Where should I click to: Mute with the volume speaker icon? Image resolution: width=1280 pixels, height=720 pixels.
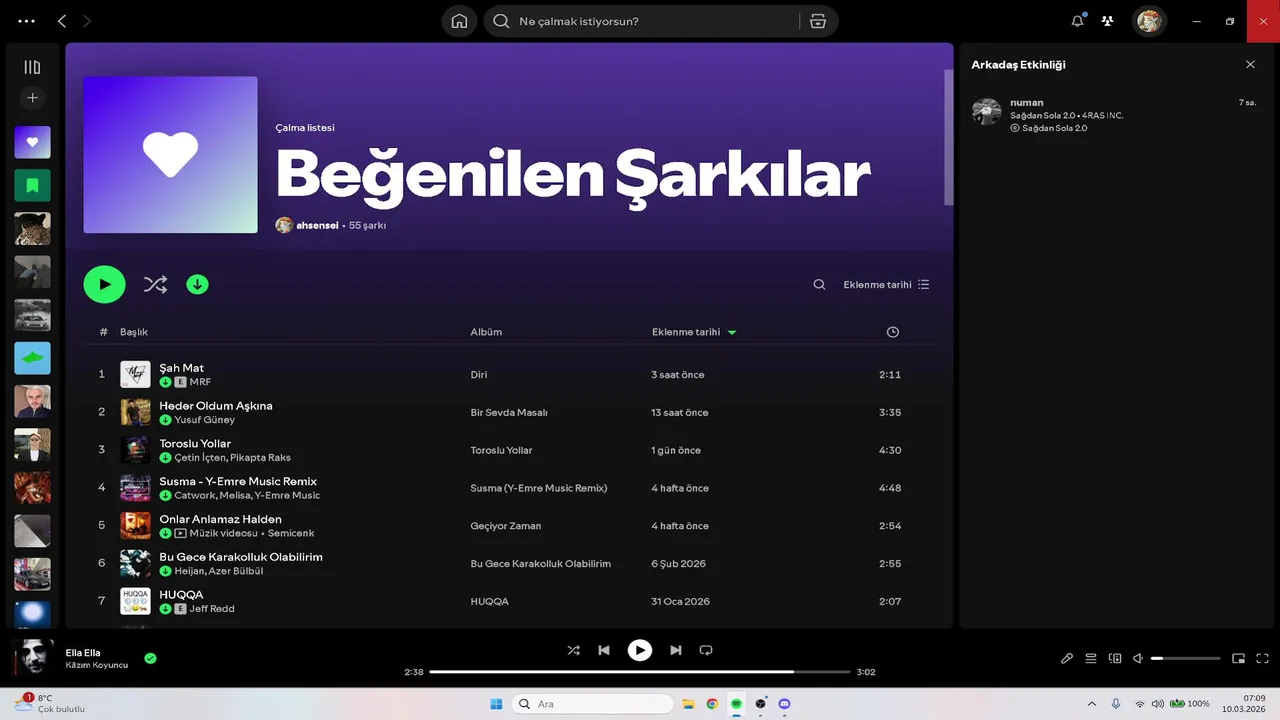(x=1138, y=659)
